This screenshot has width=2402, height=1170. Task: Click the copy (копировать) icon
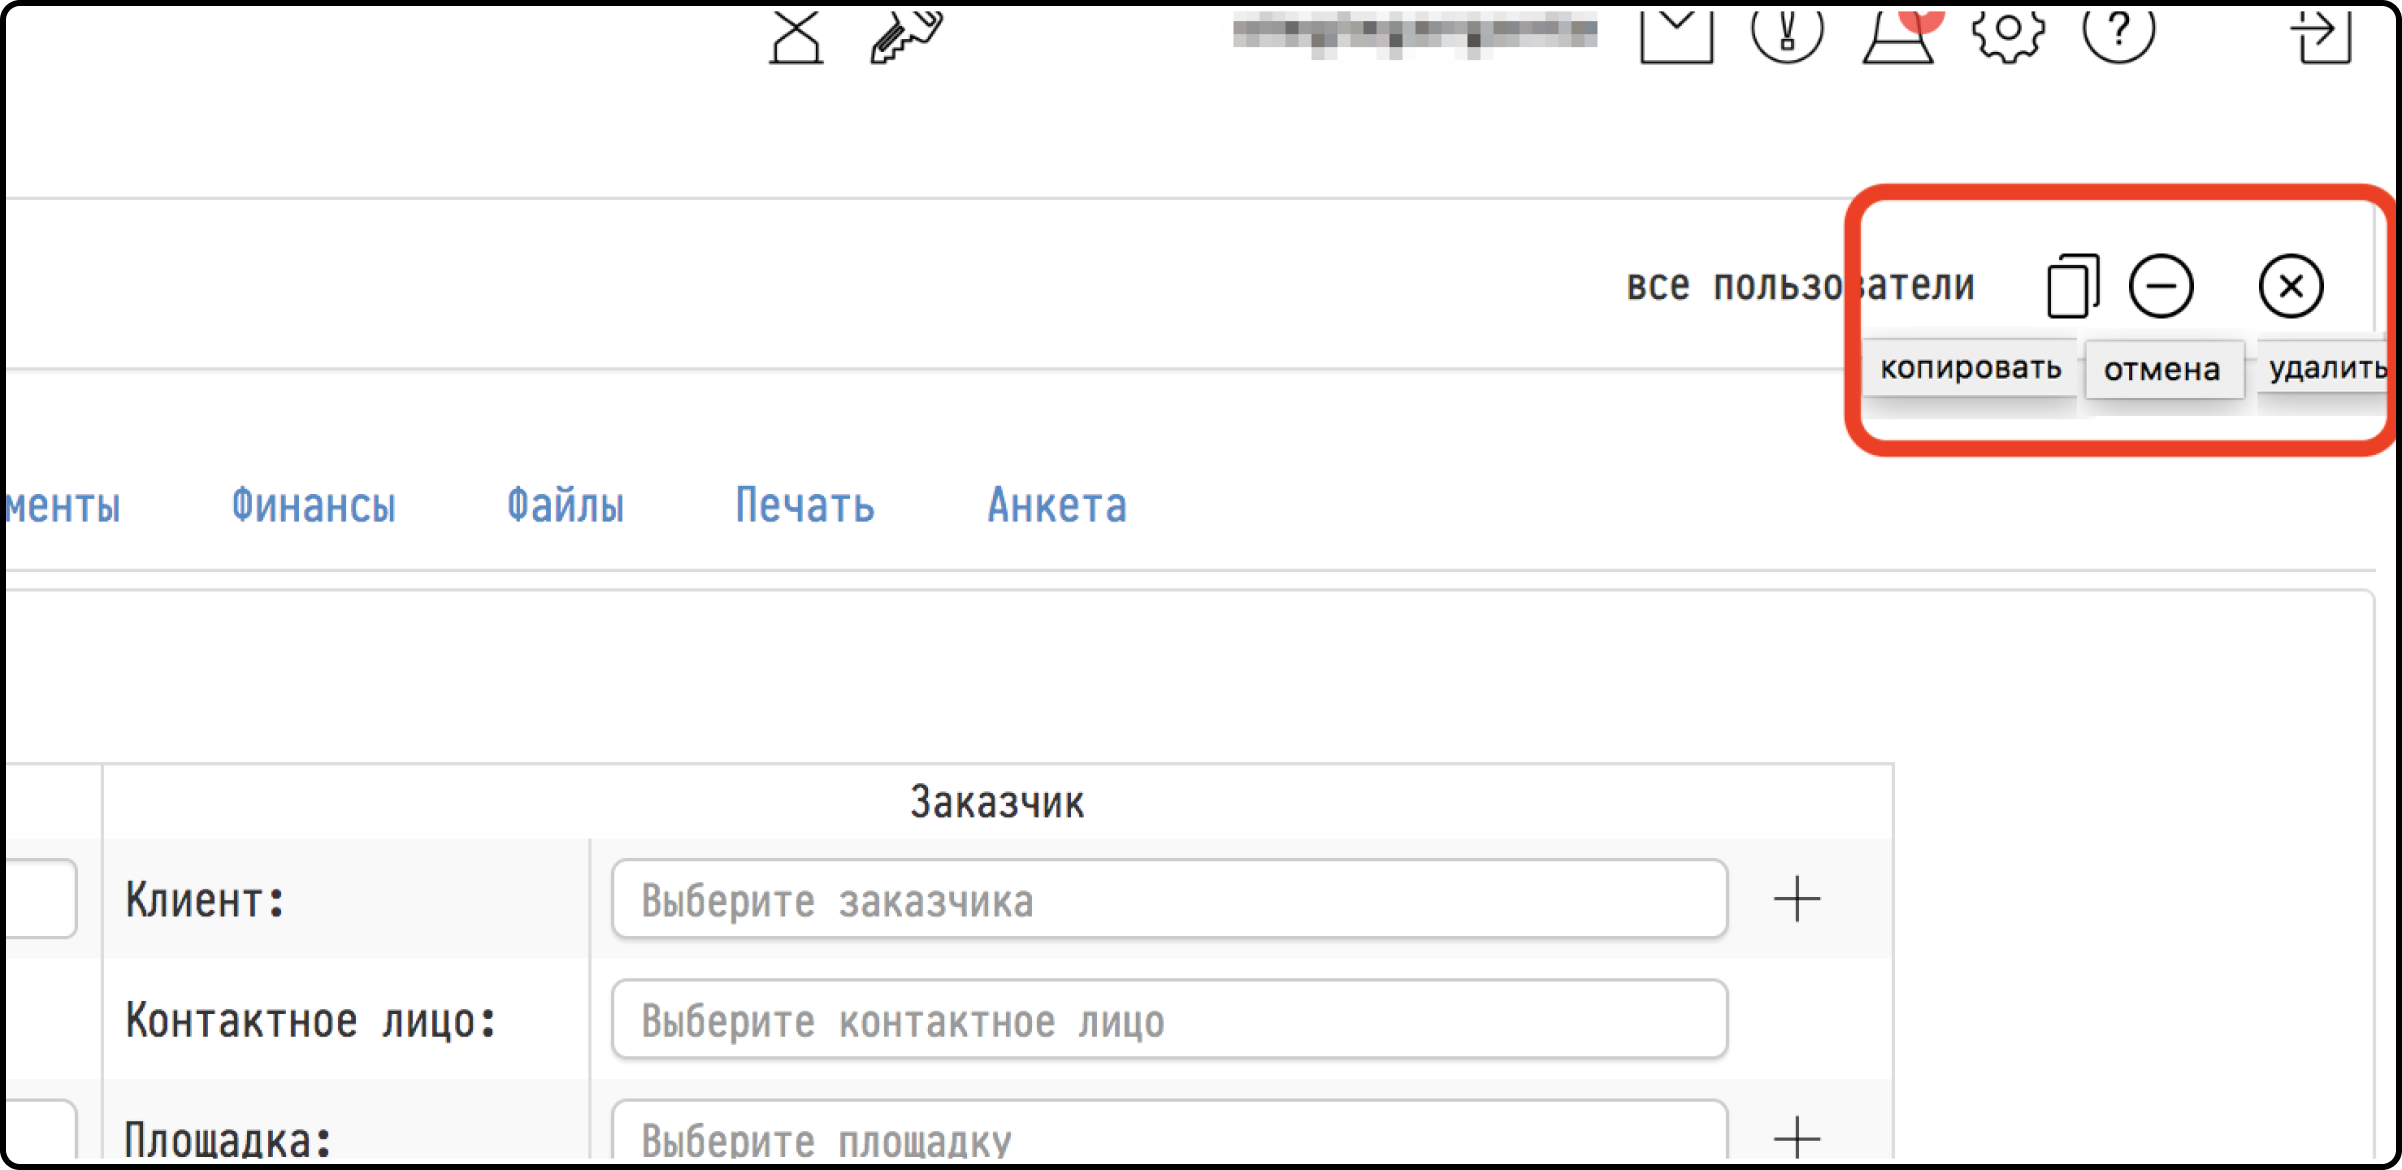point(2073,286)
